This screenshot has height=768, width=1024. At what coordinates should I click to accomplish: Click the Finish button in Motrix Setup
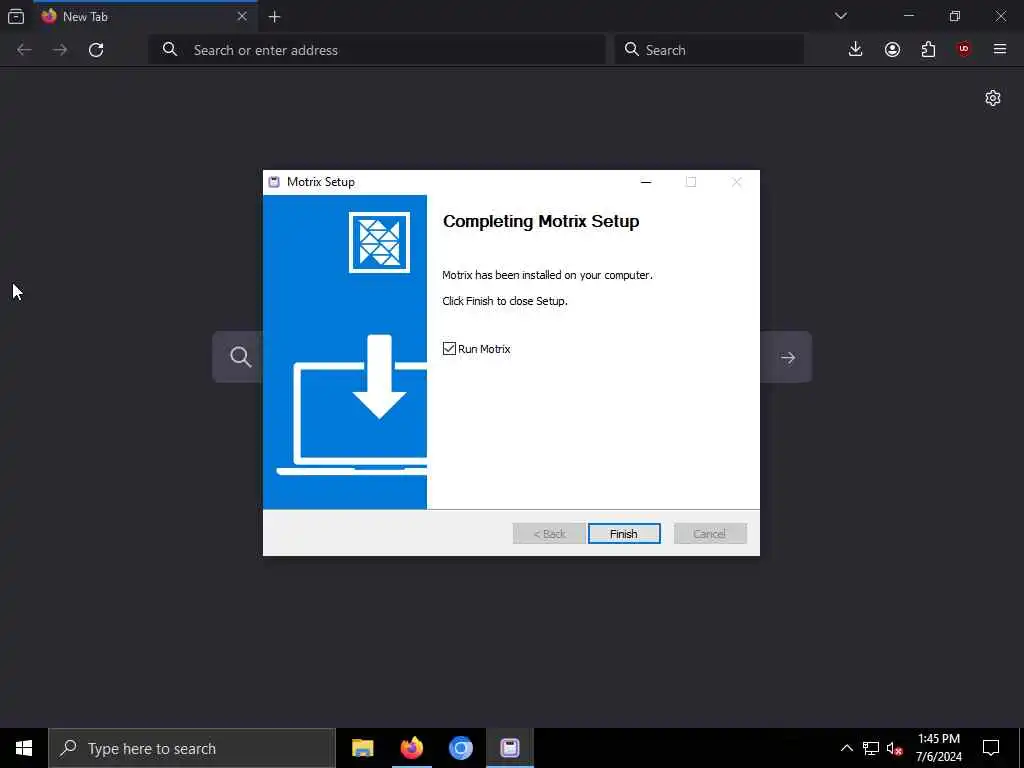624,534
